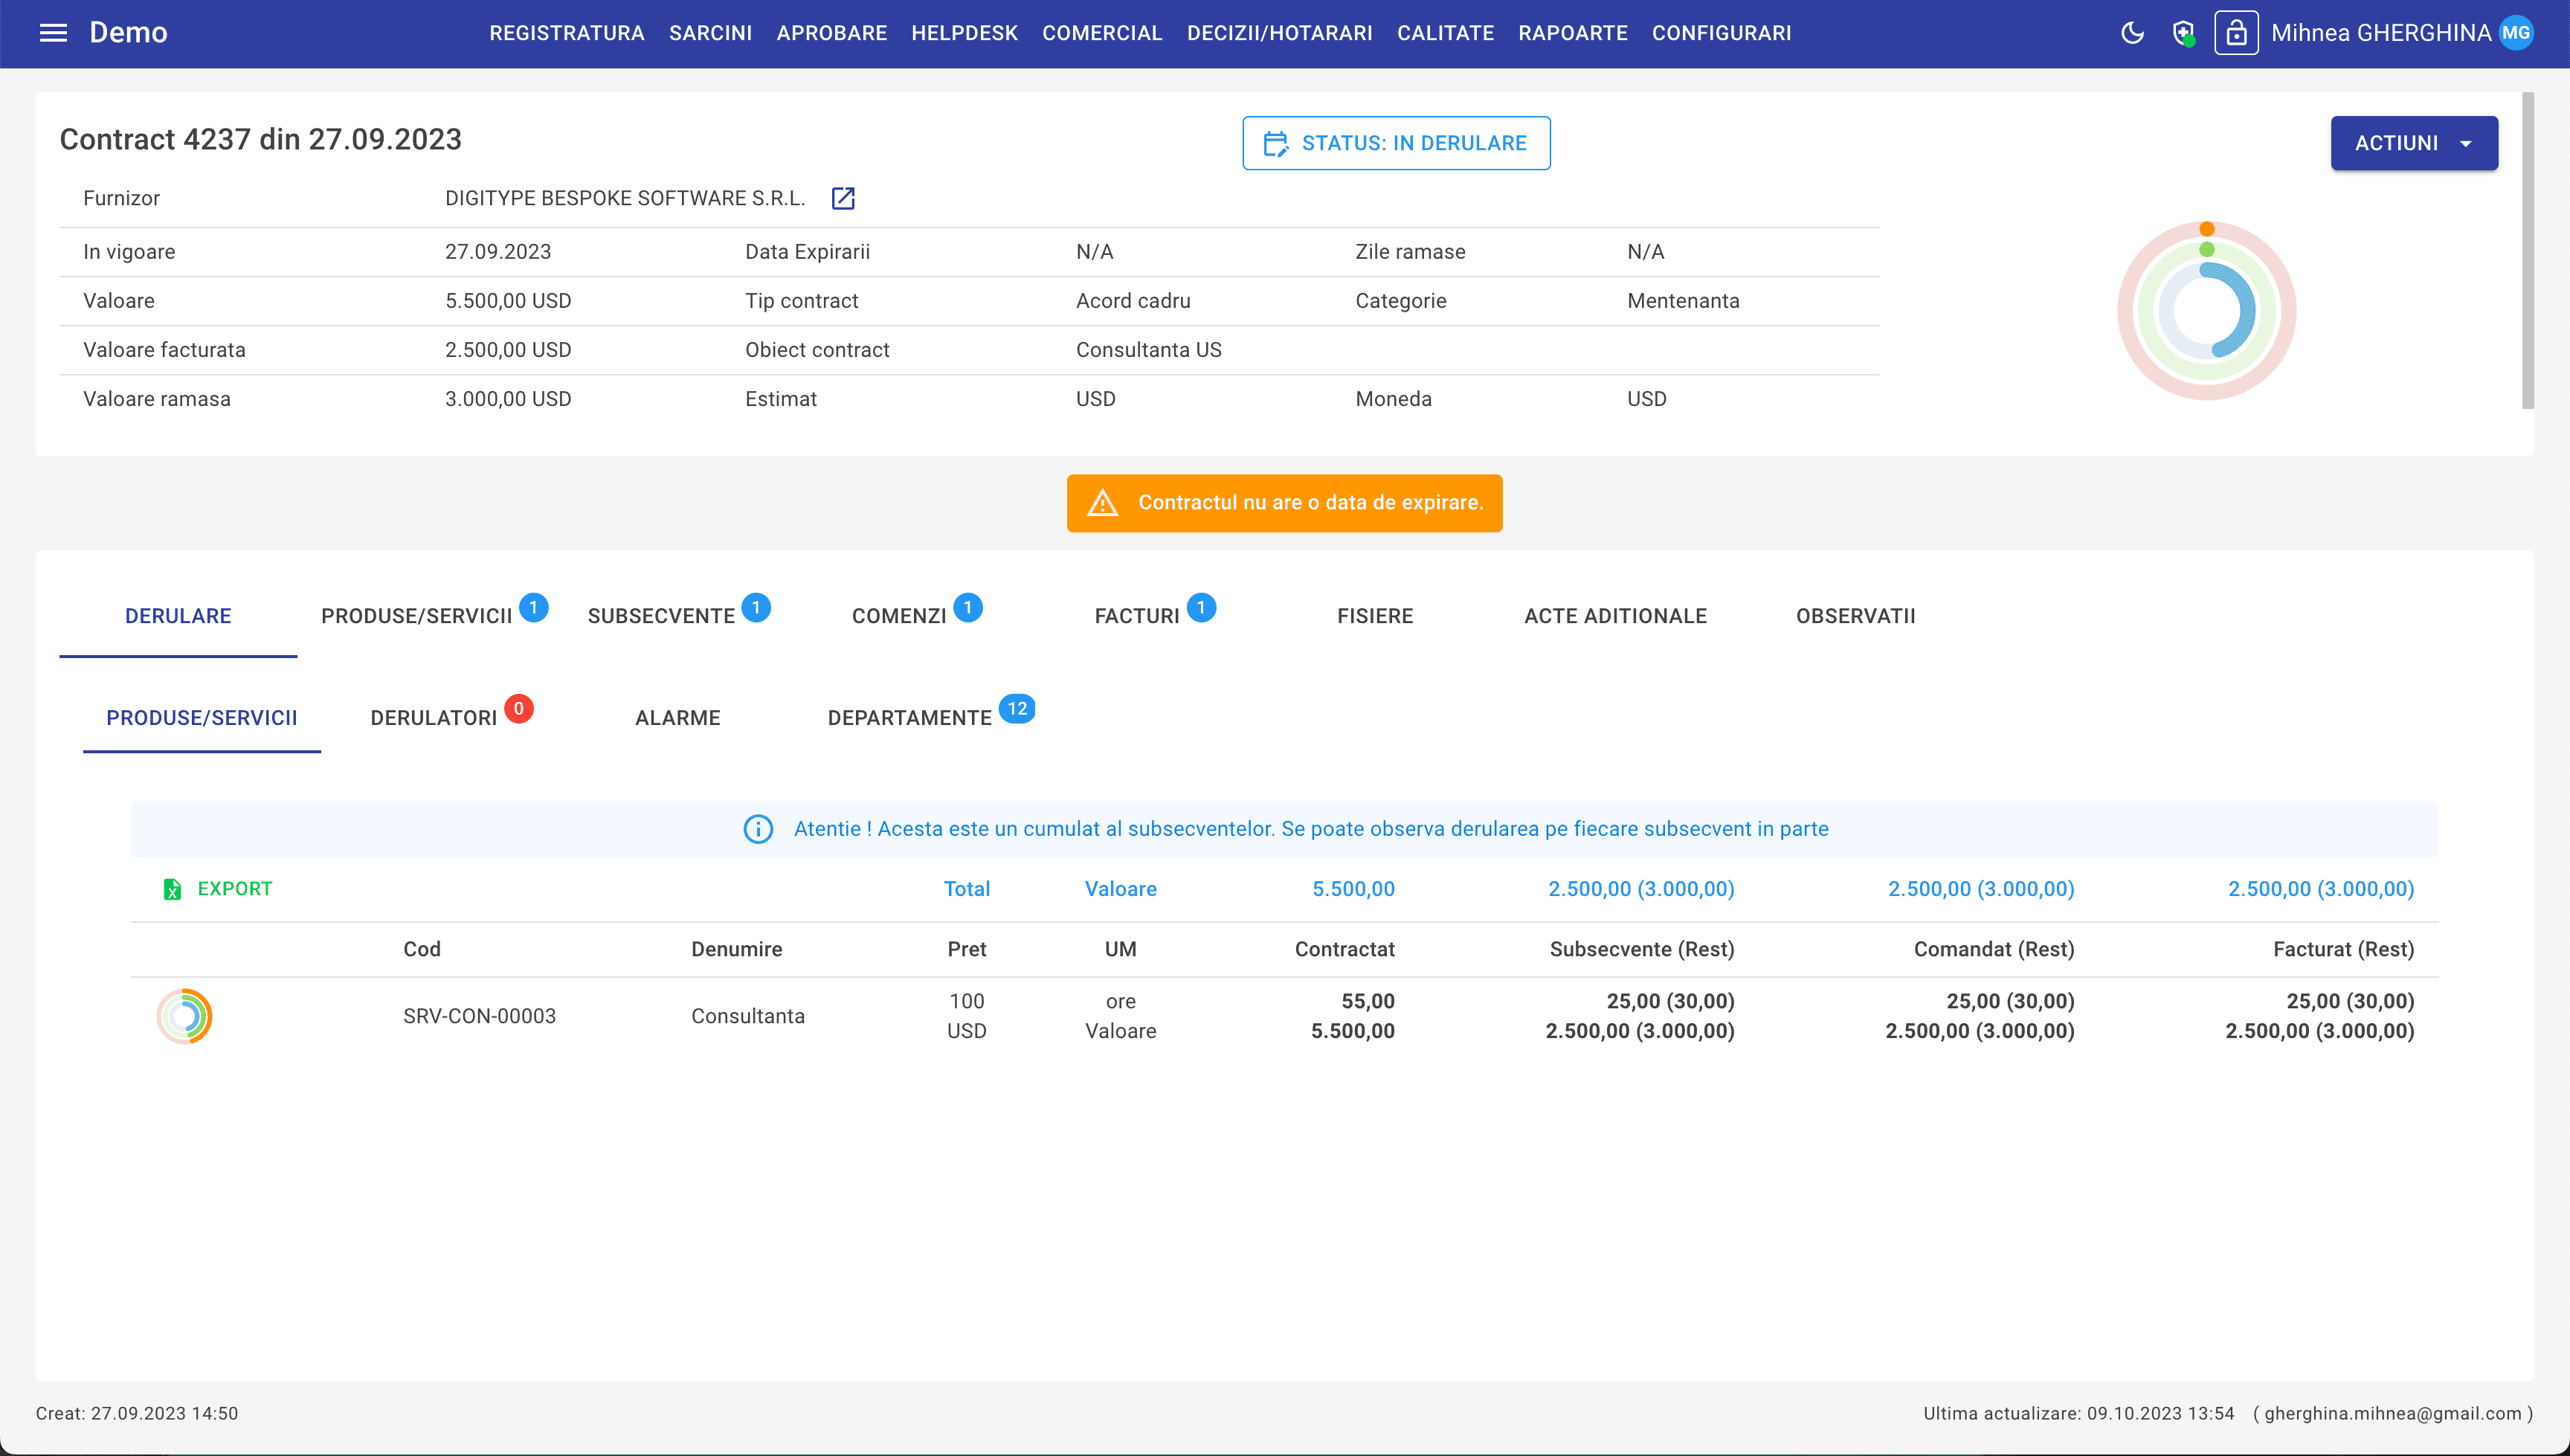2570x1456 pixels.
Task: Switch to the FACTURI tab
Action: (1137, 616)
